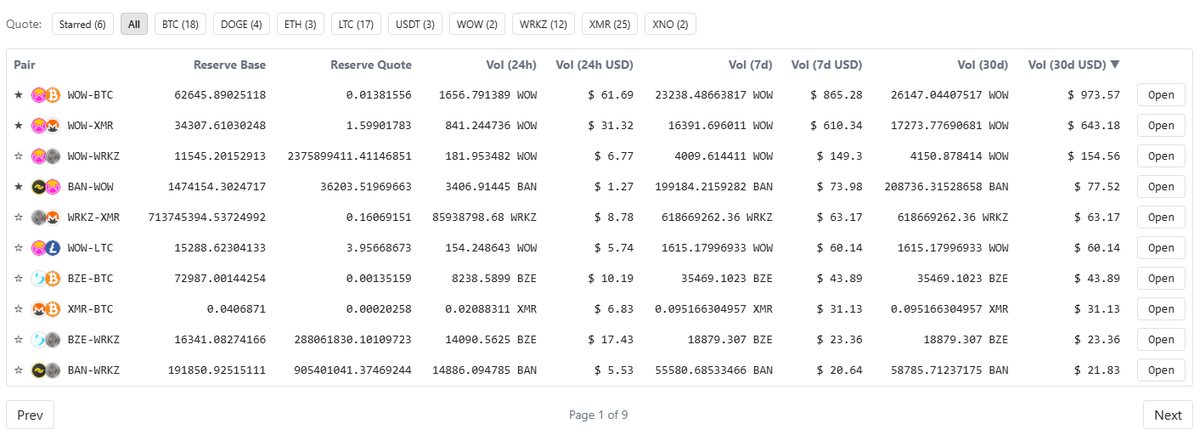Click the BZE-BTC coin pair icon

[x=46, y=278]
